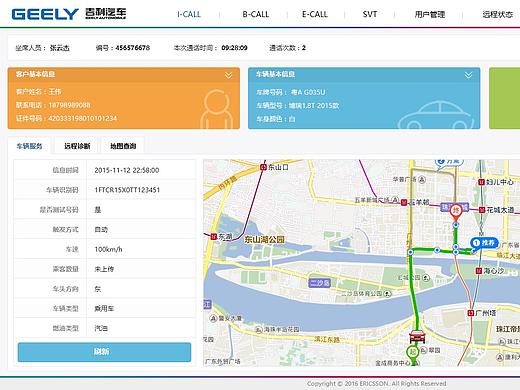Image resolution: width=520 pixels, height=390 pixels.
Task: Click the car silhouette in vehicle card
Action: point(436,115)
